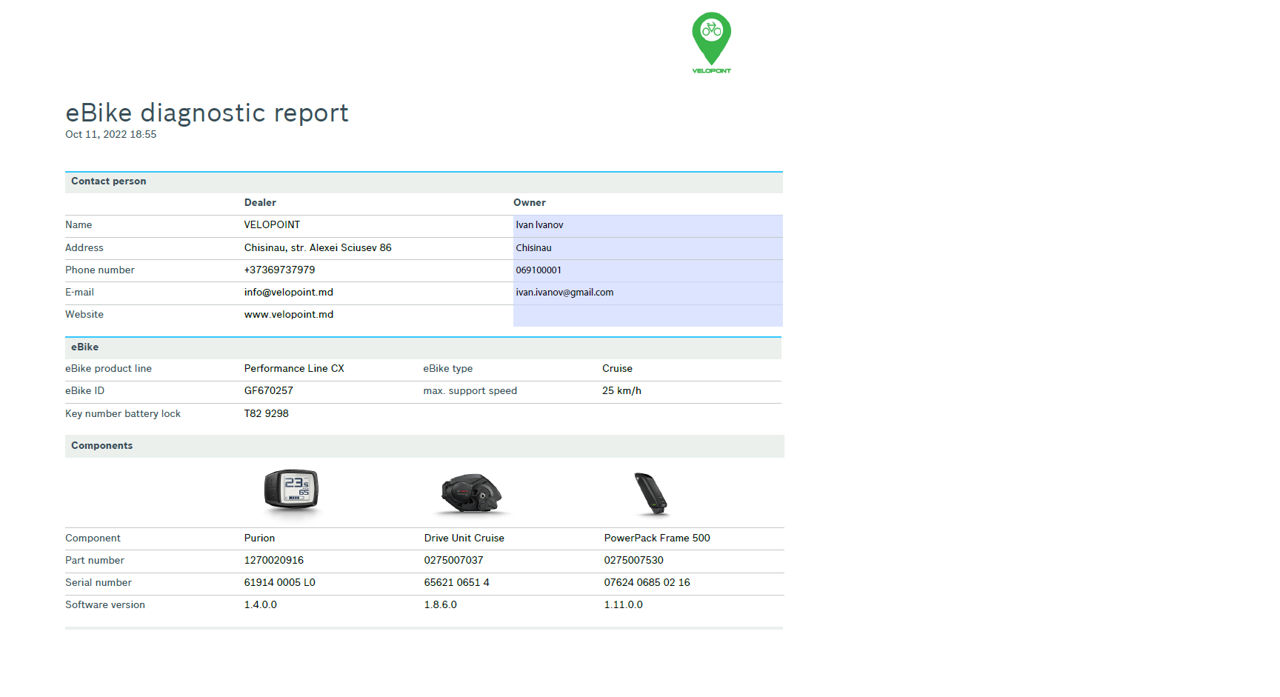Click the eBike type value Cruise

point(618,369)
